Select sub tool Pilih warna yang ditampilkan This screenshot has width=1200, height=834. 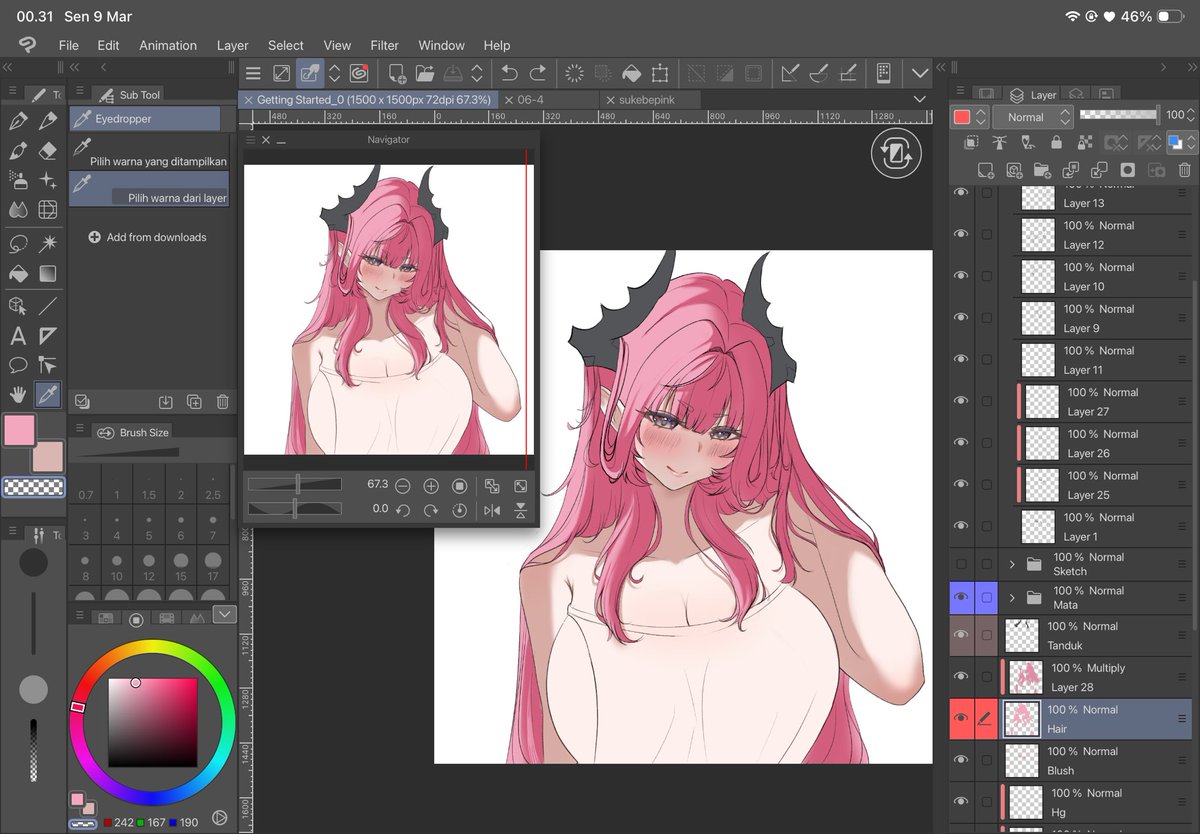150,152
